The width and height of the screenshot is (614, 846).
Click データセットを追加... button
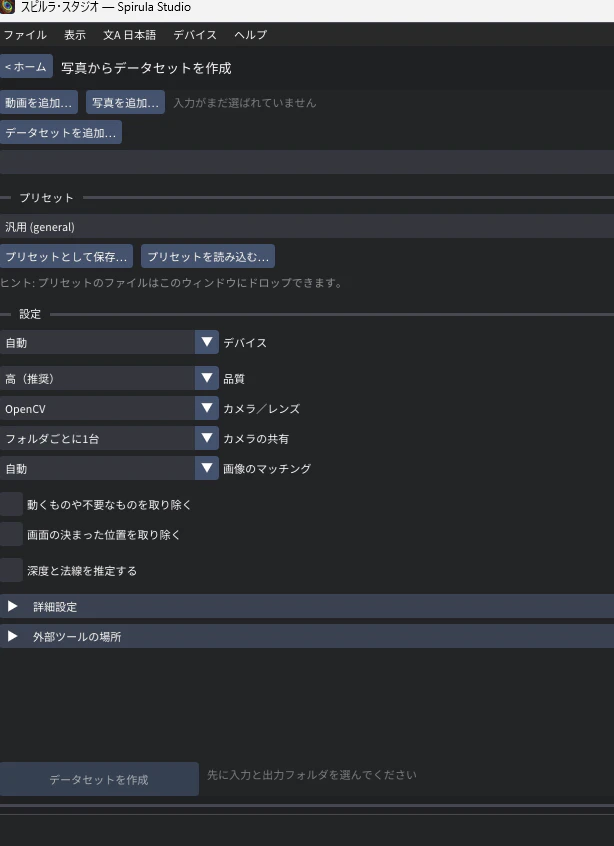61,132
